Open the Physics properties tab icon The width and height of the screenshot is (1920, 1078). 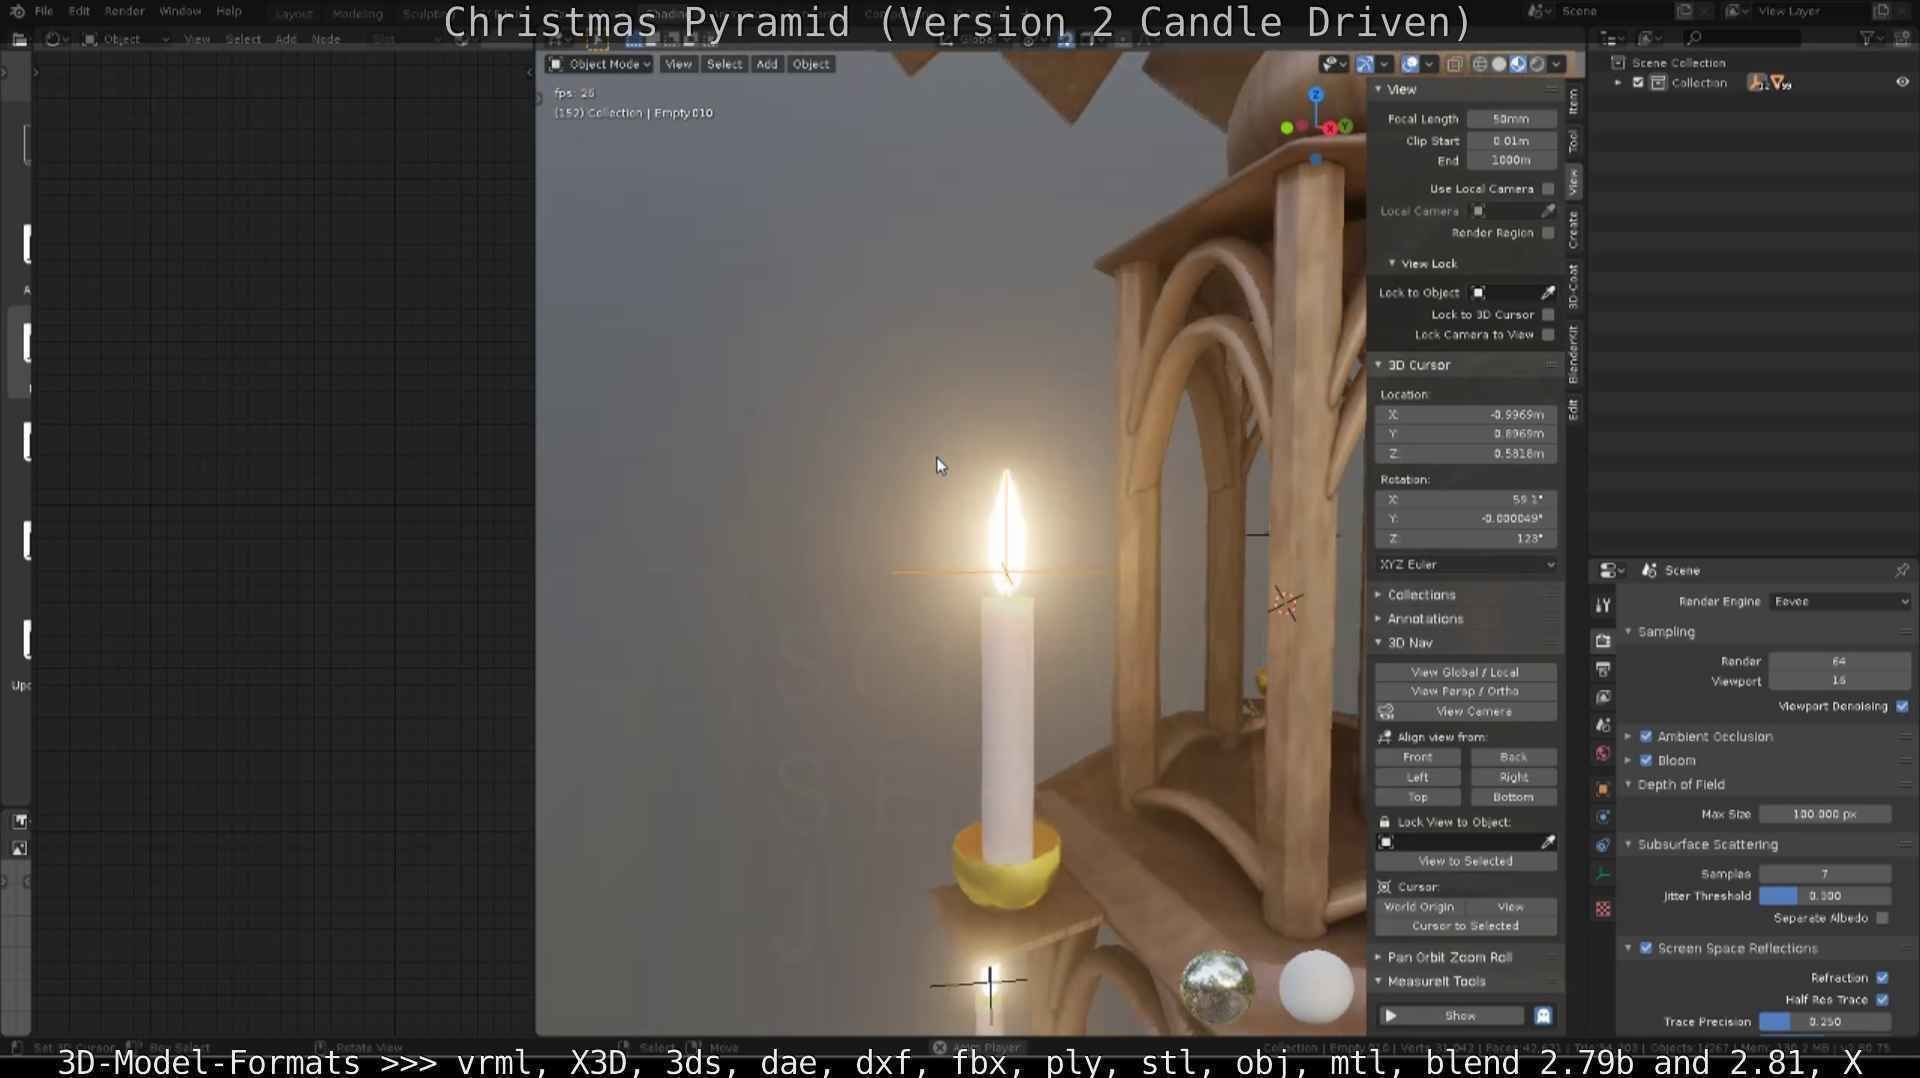coord(1603,817)
